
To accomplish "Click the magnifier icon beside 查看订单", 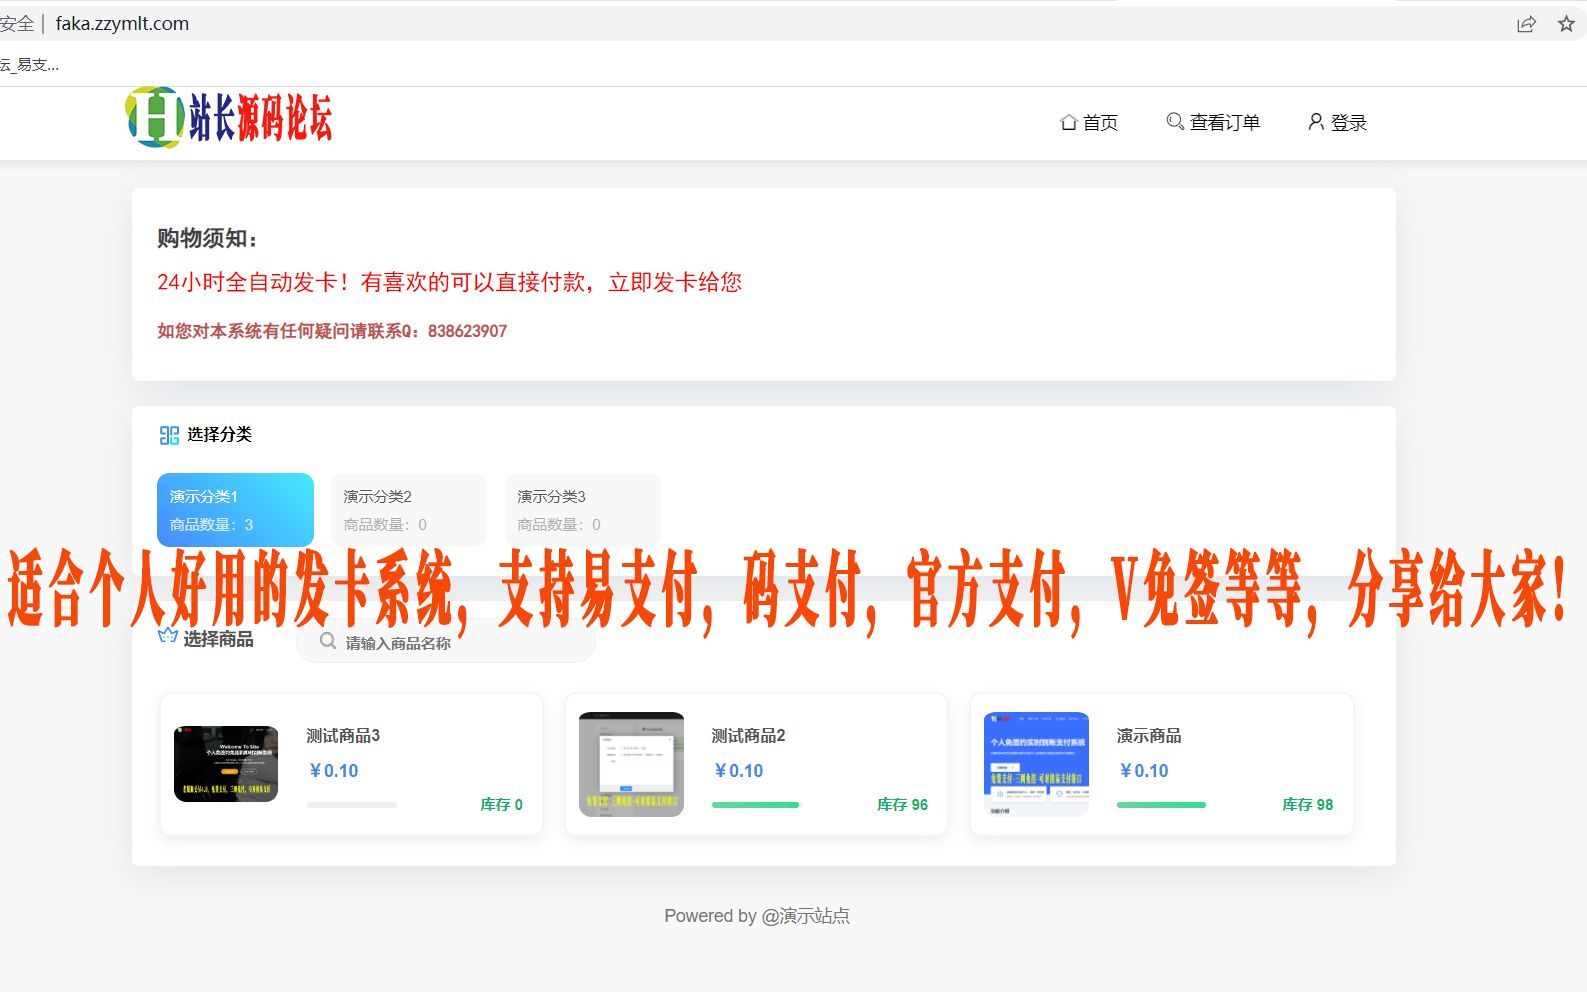I will (1175, 121).
